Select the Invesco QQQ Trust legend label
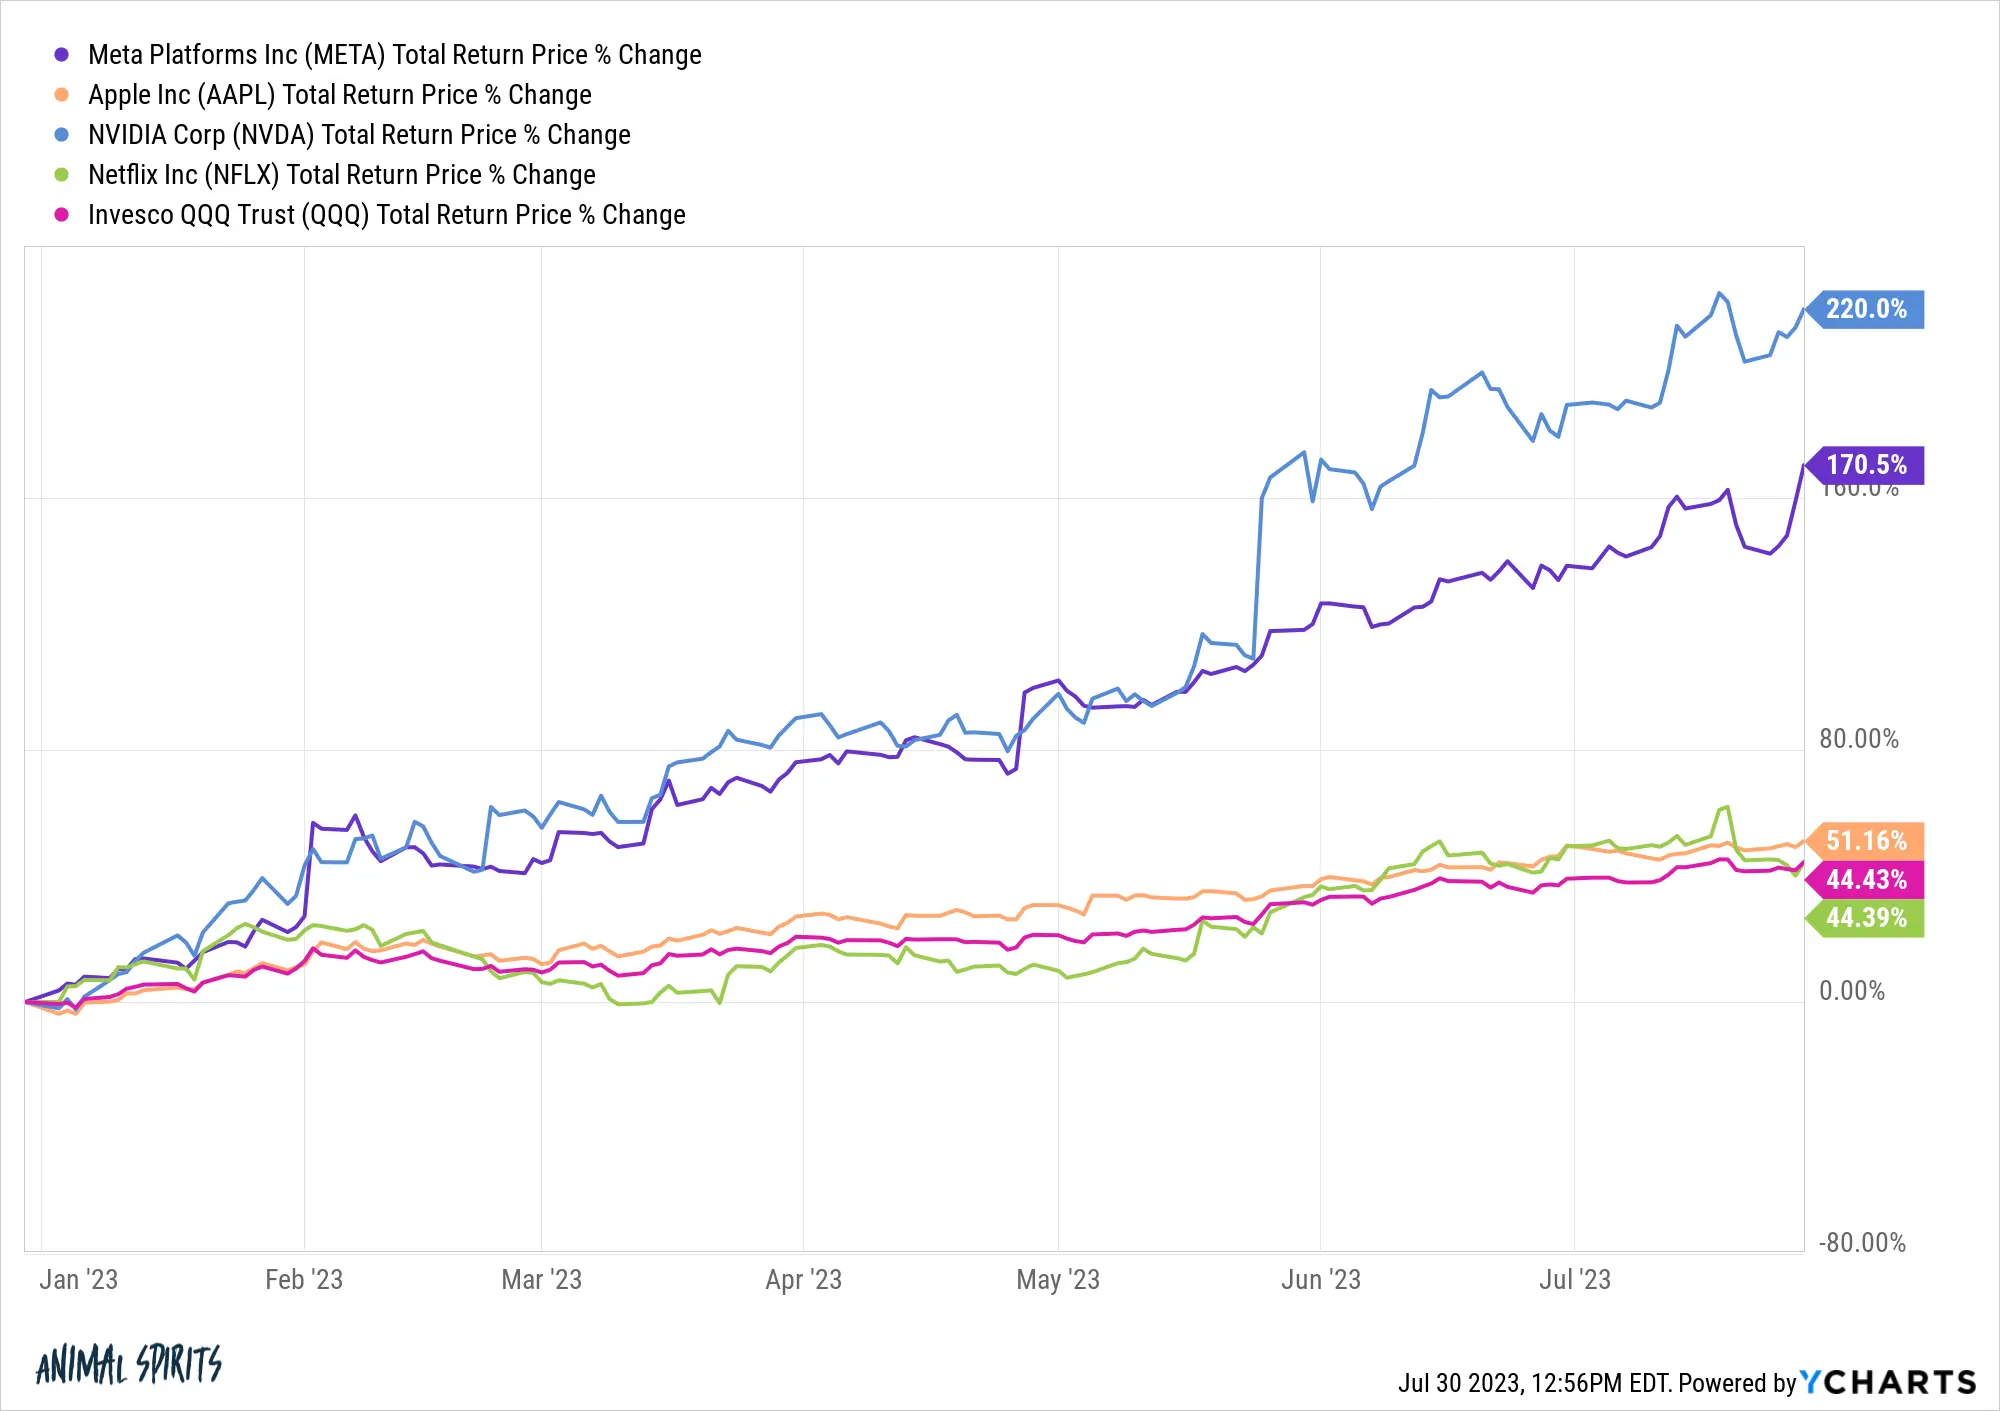This screenshot has height=1411, width=2000. 386,215
